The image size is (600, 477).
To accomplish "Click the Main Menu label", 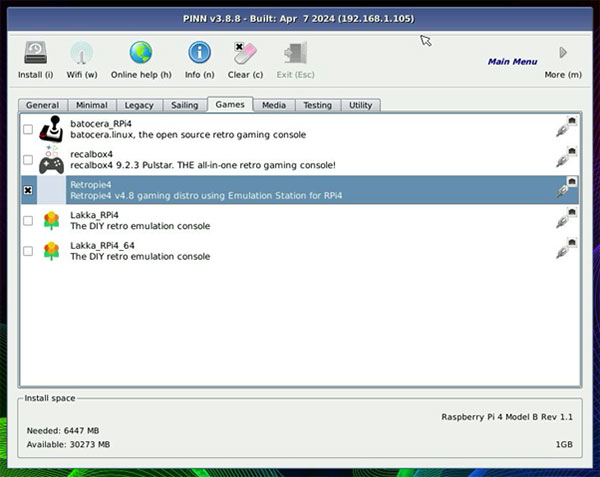I will coord(512,62).
